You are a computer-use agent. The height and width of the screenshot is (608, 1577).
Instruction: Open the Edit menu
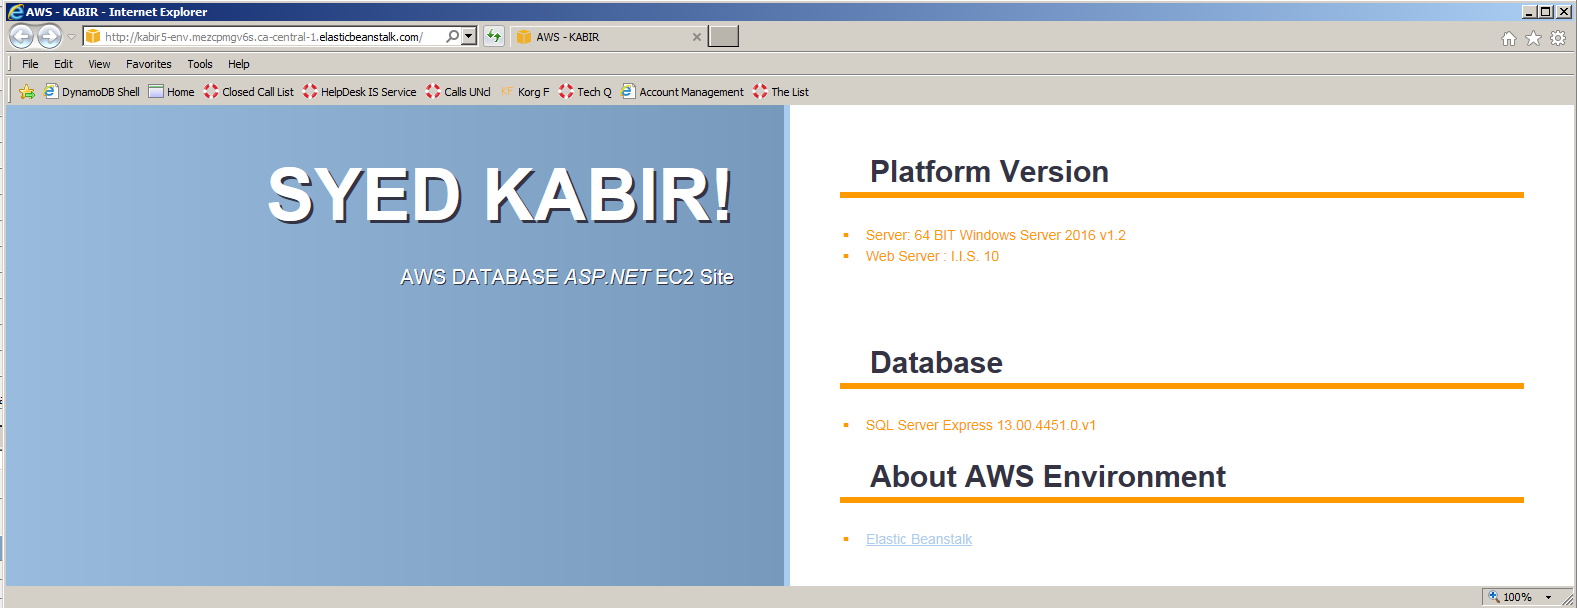tap(63, 64)
